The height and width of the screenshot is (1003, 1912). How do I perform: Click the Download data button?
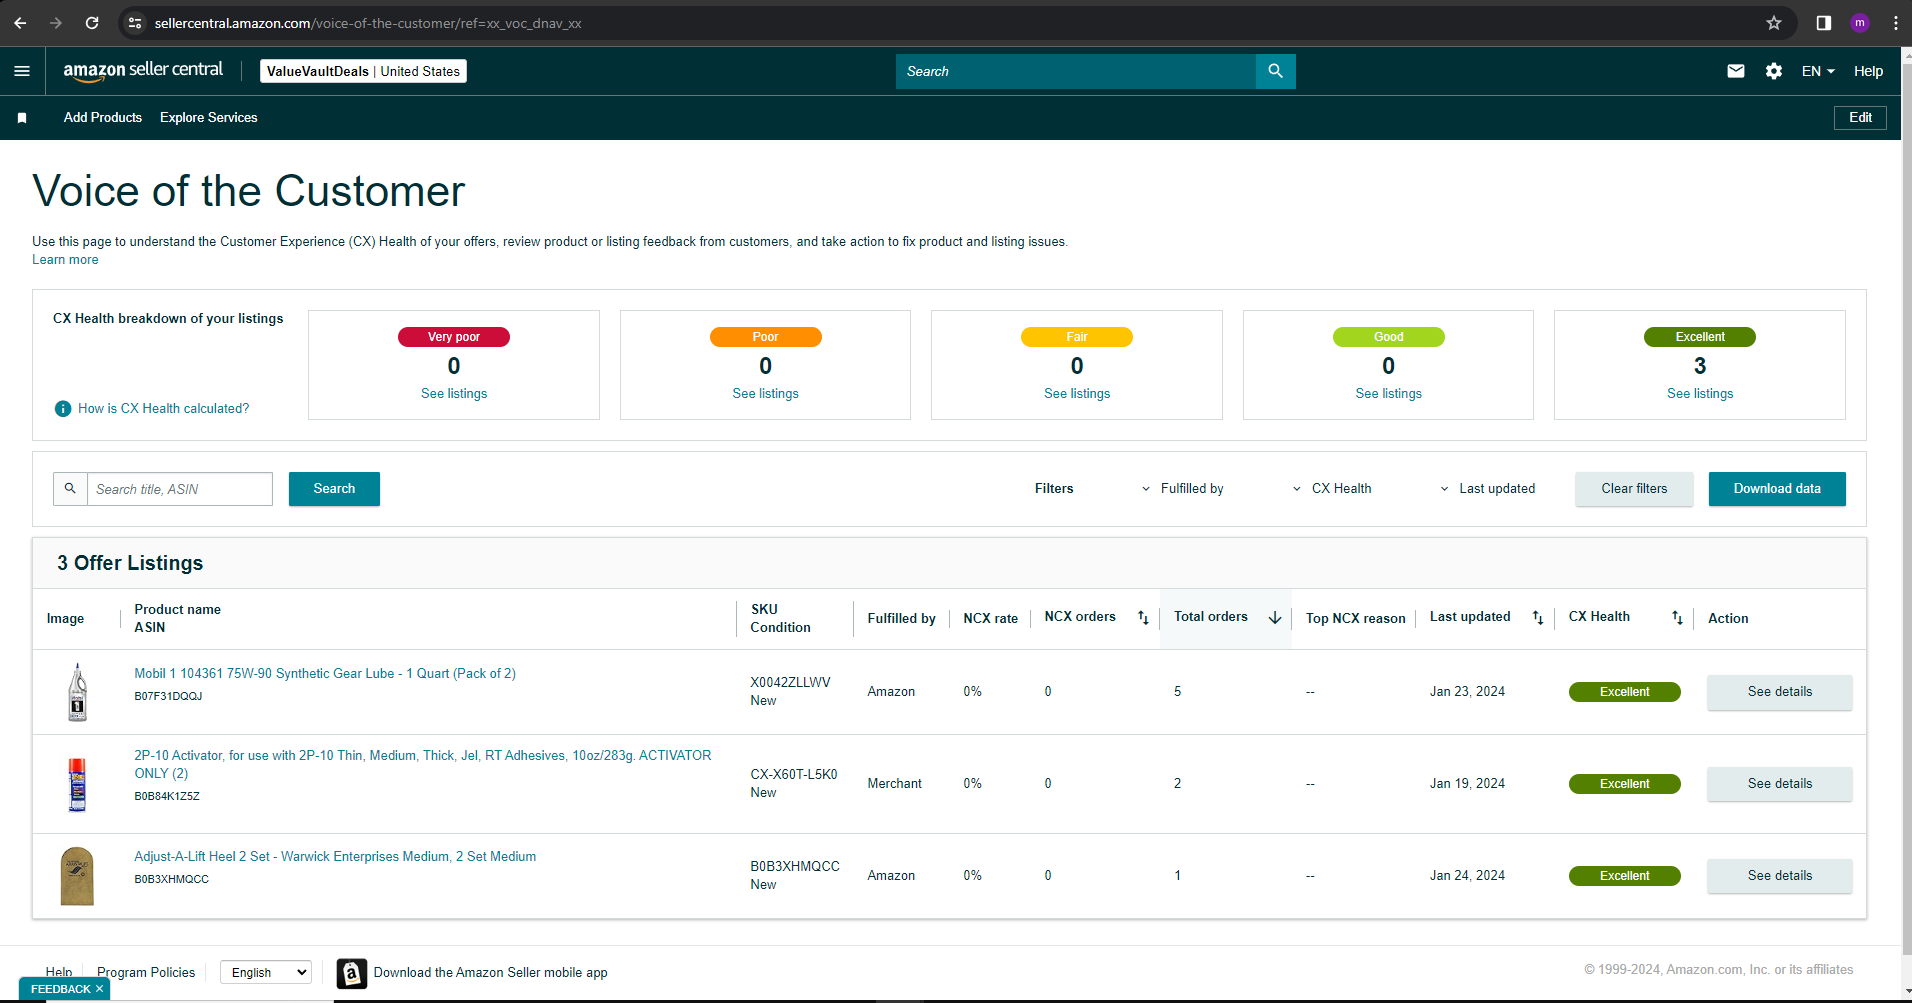pyautogui.click(x=1777, y=489)
